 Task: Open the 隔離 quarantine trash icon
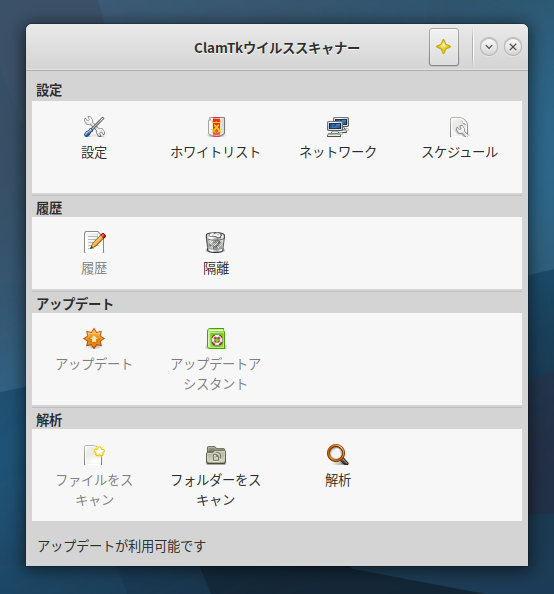point(216,242)
